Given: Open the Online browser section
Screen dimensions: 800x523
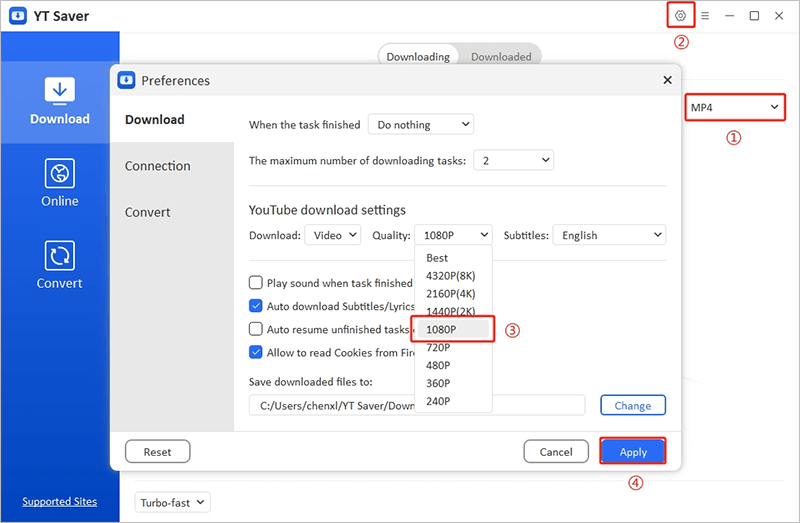Looking at the screenshot, I should [60, 183].
